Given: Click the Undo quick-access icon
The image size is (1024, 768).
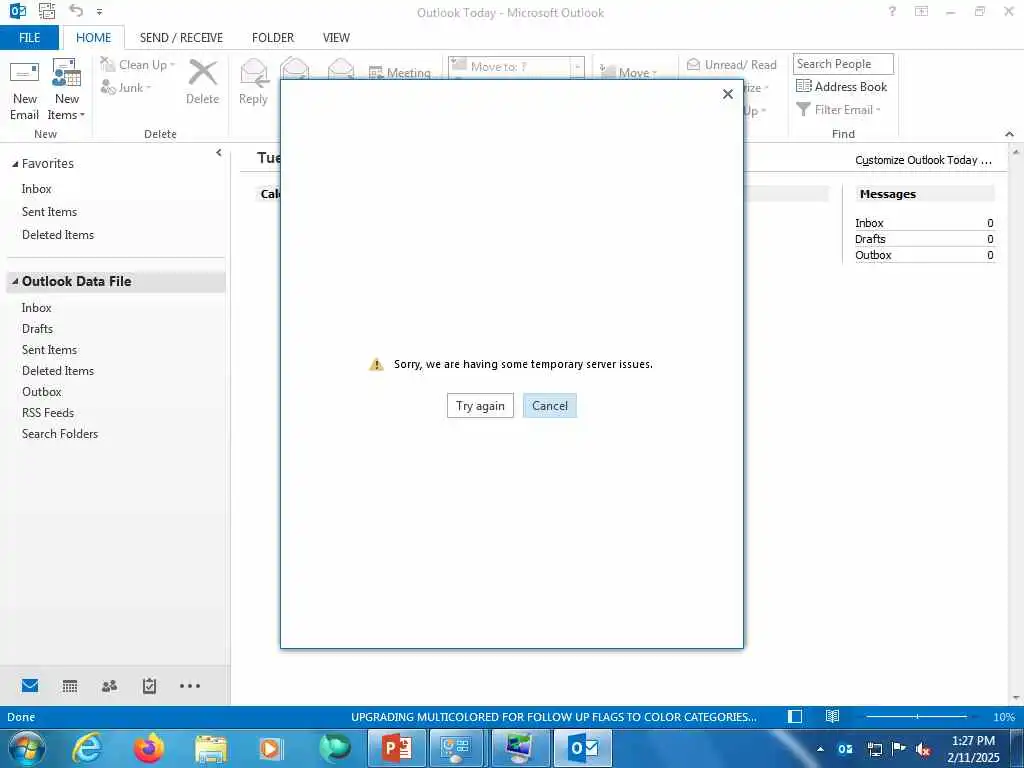Looking at the screenshot, I should click(x=76, y=10).
